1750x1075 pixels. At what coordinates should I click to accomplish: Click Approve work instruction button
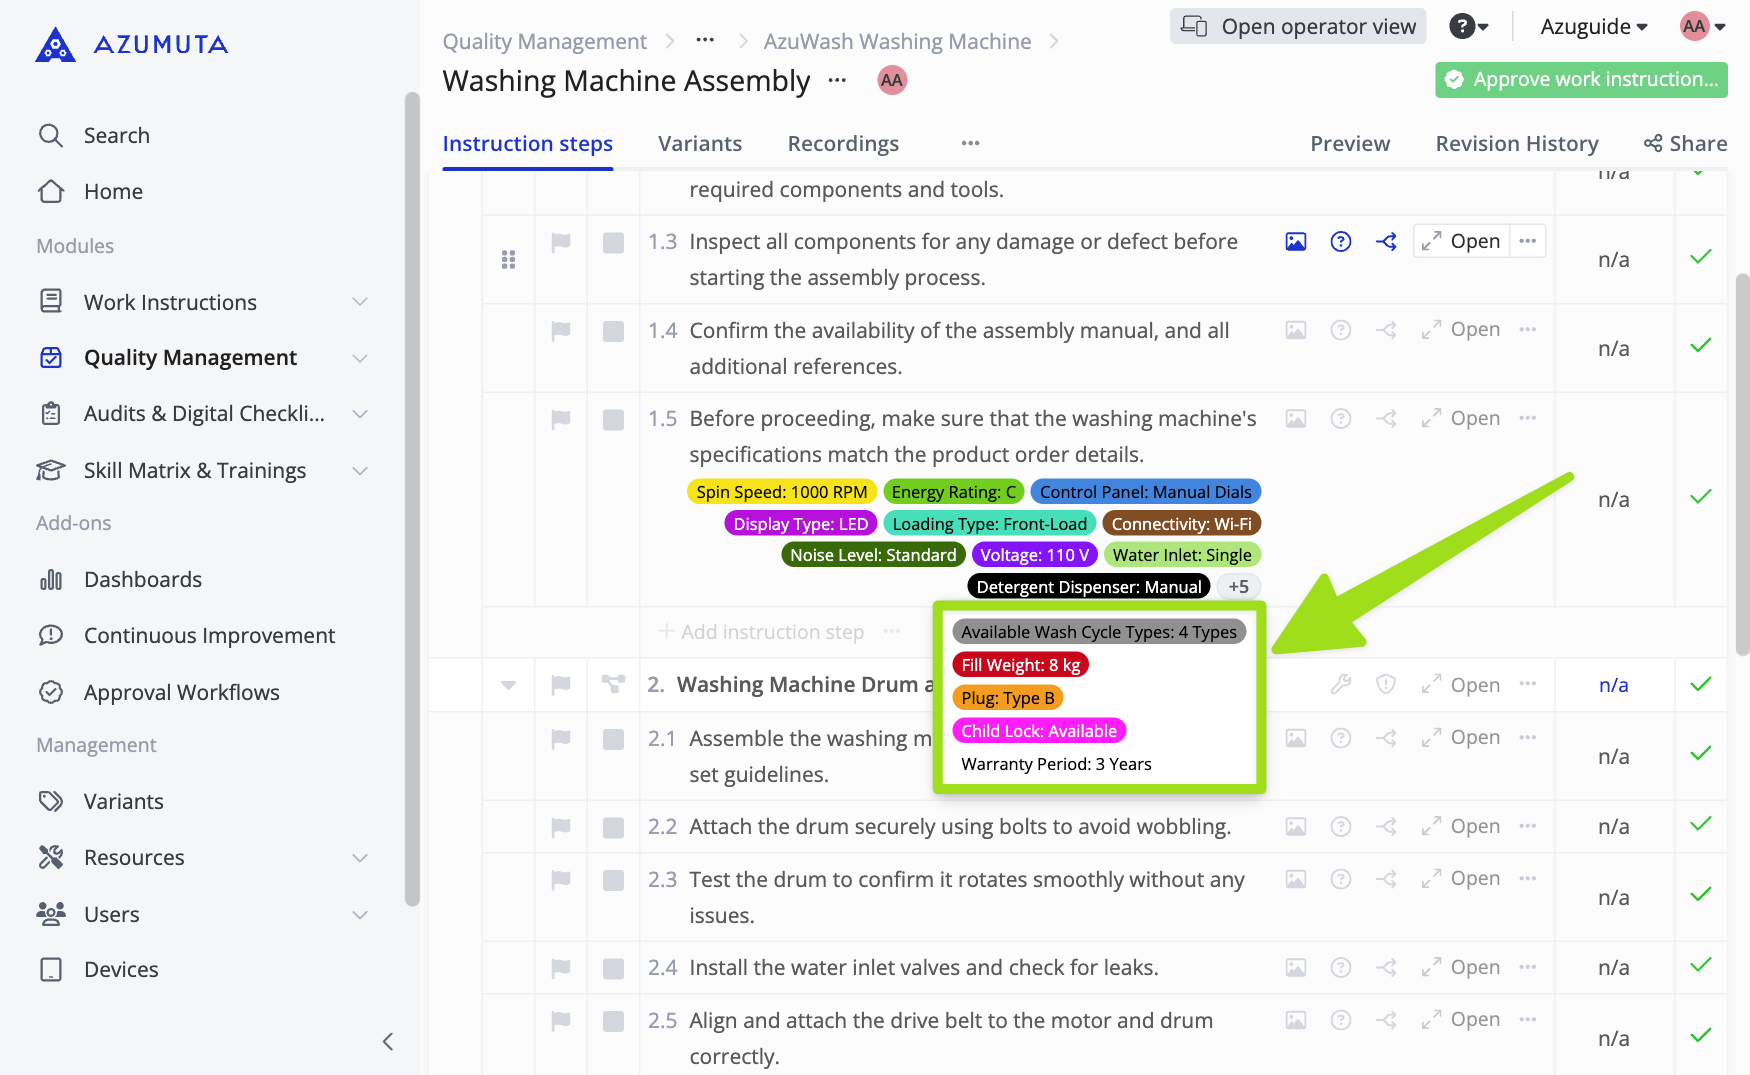point(1581,80)
